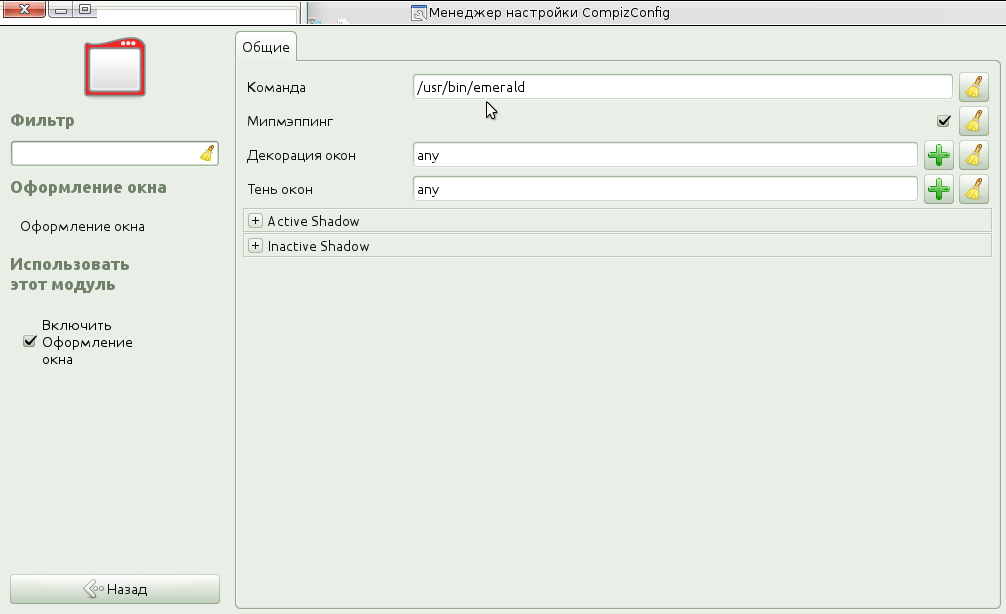This screenshot has width=1006, height=614.
Task: Click the Мипмэппинг label
Action: (x=290, y=121)
